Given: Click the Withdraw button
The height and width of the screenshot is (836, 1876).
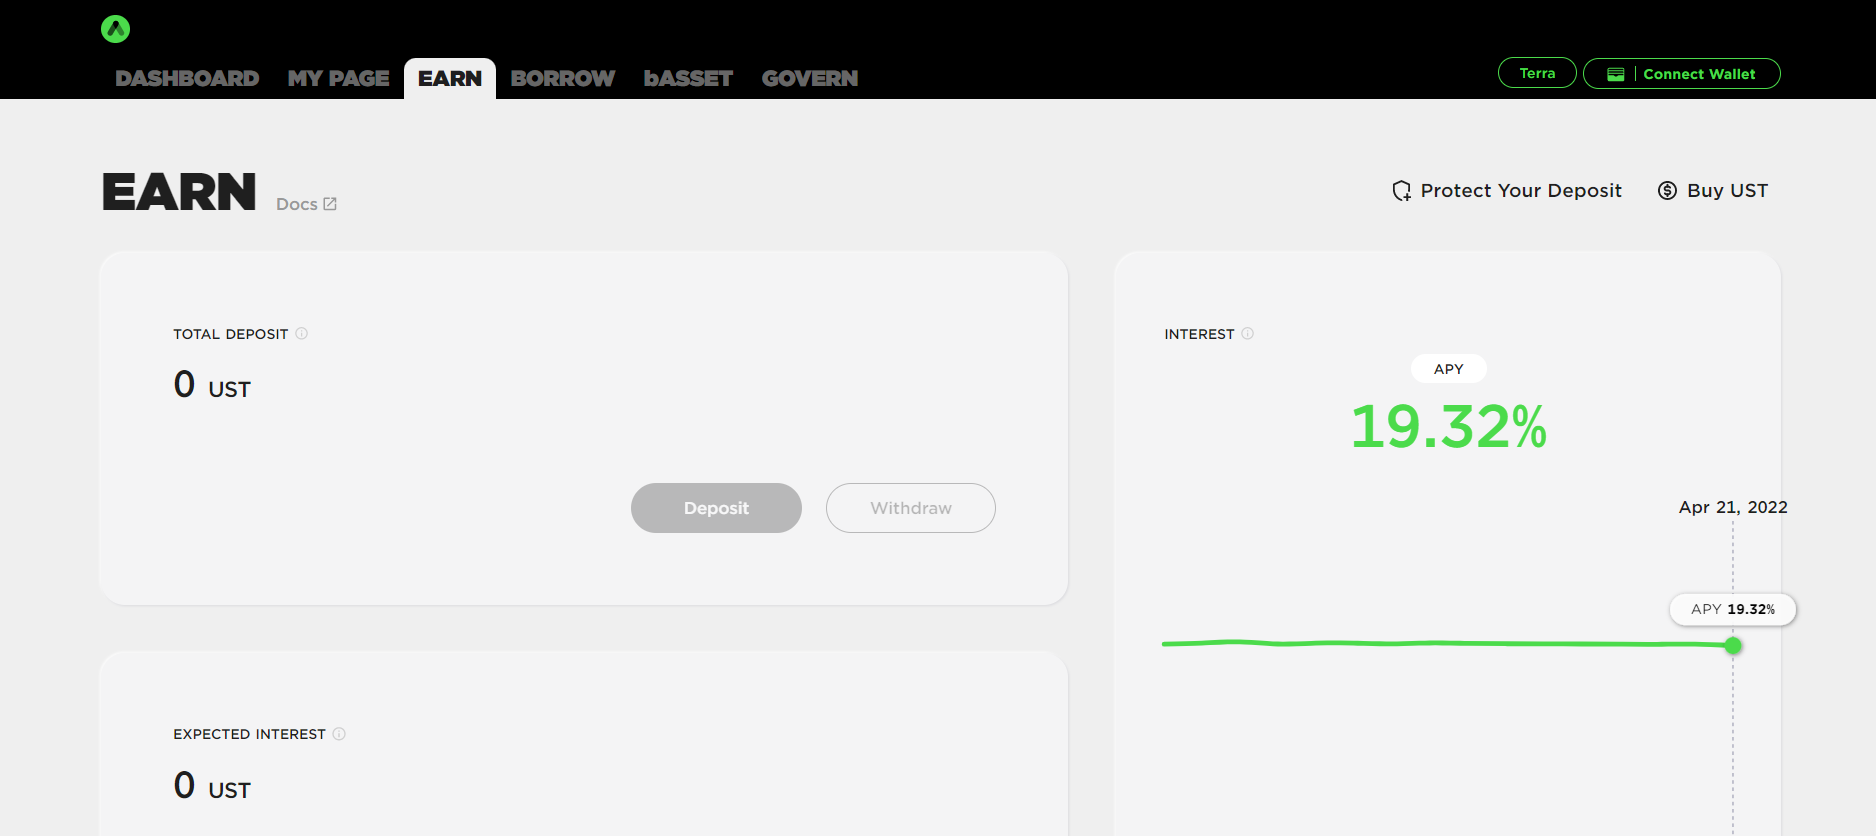Looking at the screenshot, I should pos(911,508).
